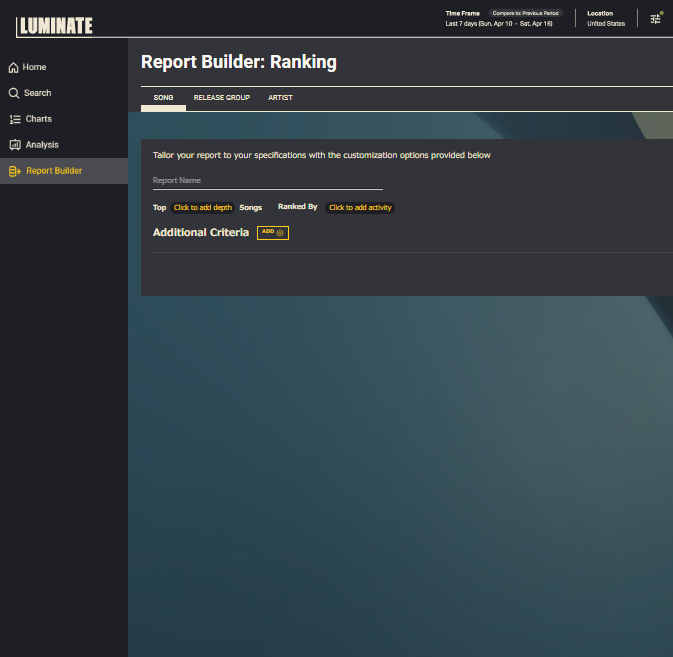Click the Charts list icon
This screenshot has height=657, width=673.
pyautogui.click(x=13, y=119)
